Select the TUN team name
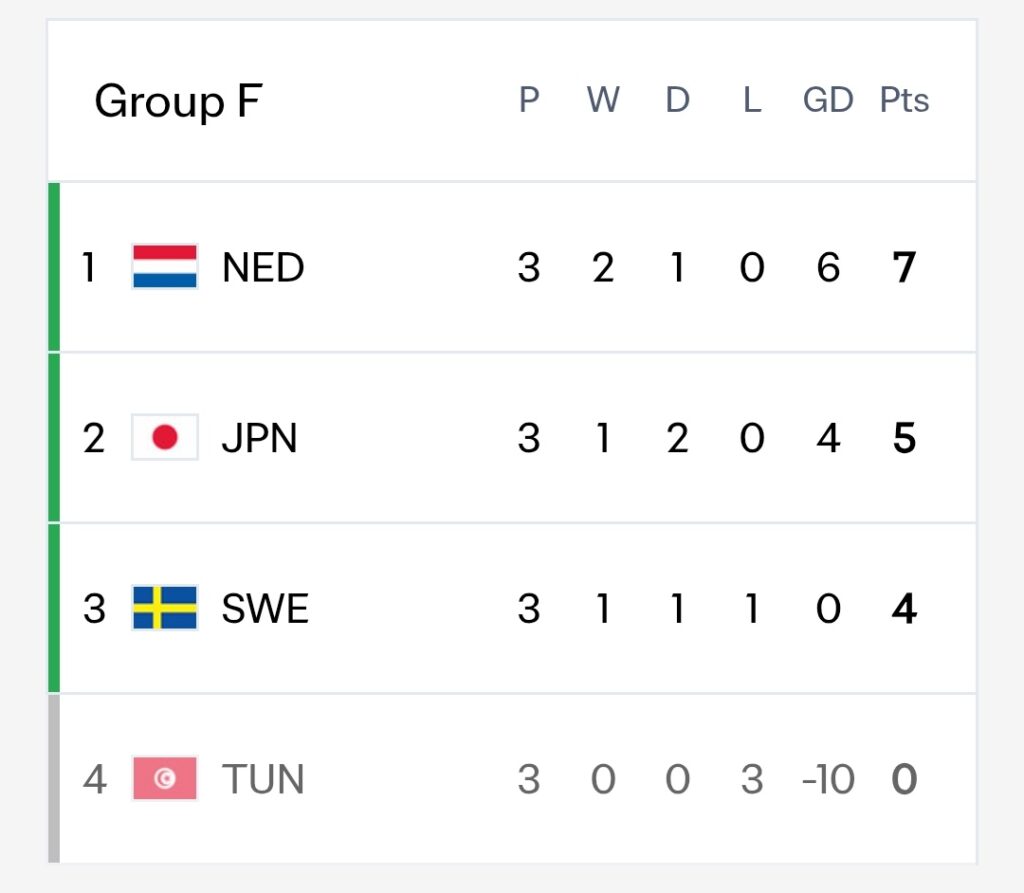 pyautogui.click(x=263, y=779)
